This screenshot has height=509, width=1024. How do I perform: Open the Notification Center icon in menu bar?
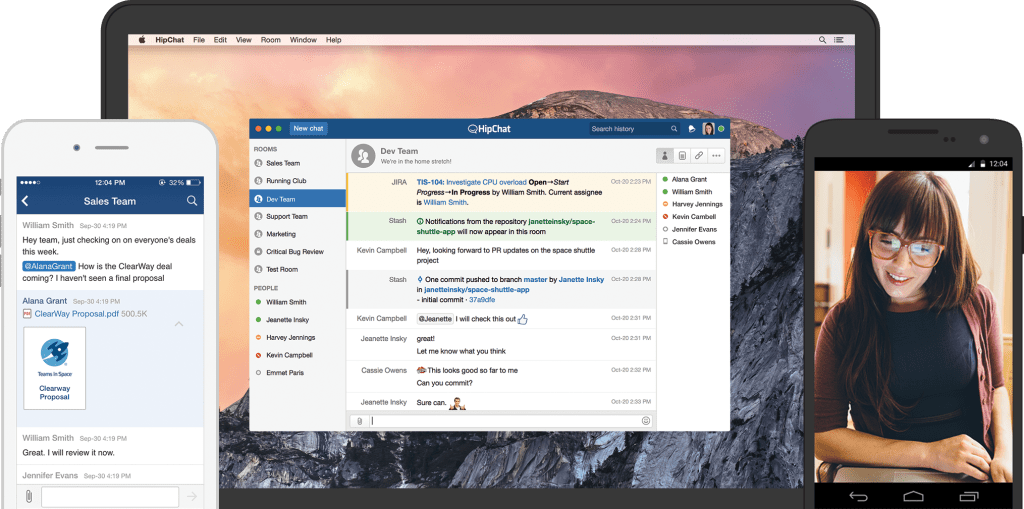point(839,40)
